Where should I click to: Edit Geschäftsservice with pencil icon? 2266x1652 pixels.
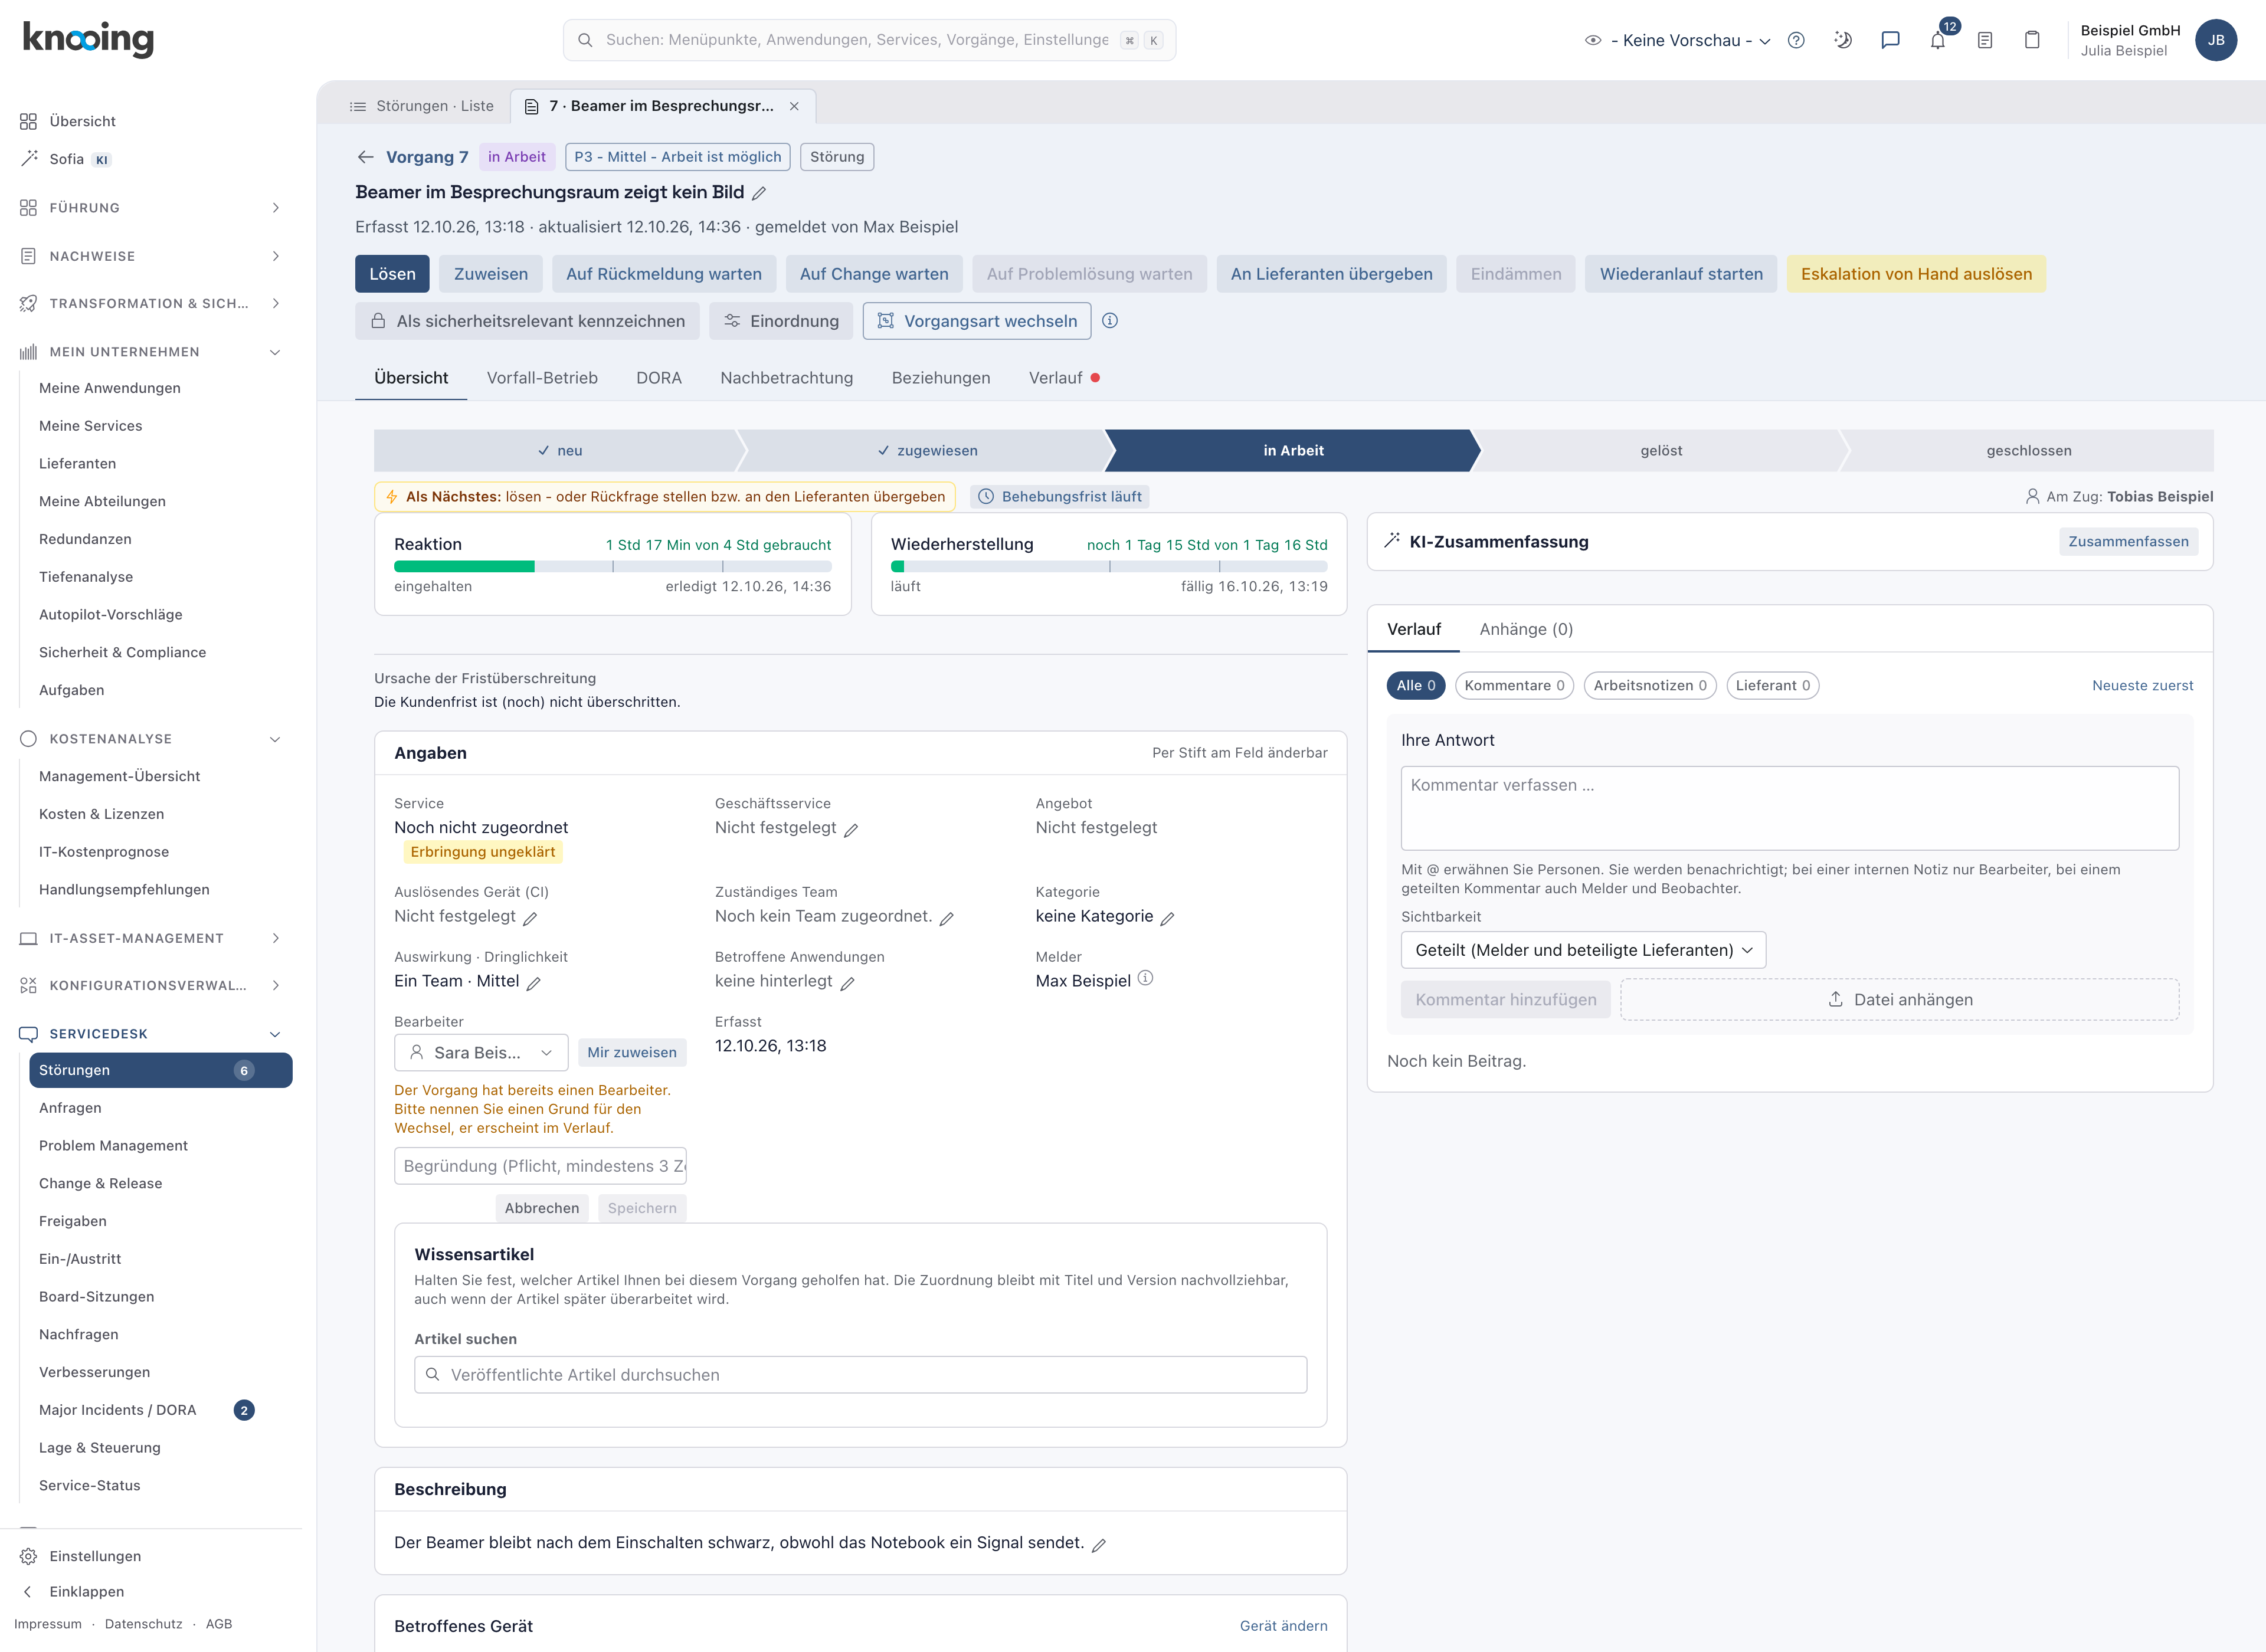pos(851,830)
